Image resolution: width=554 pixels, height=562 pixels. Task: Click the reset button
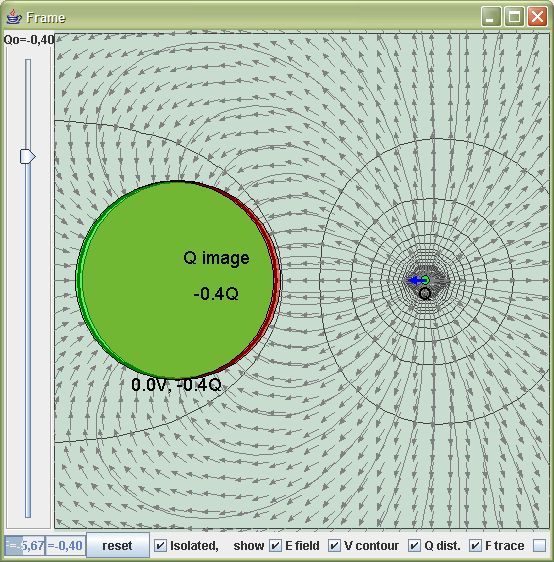tap(118, 546)
